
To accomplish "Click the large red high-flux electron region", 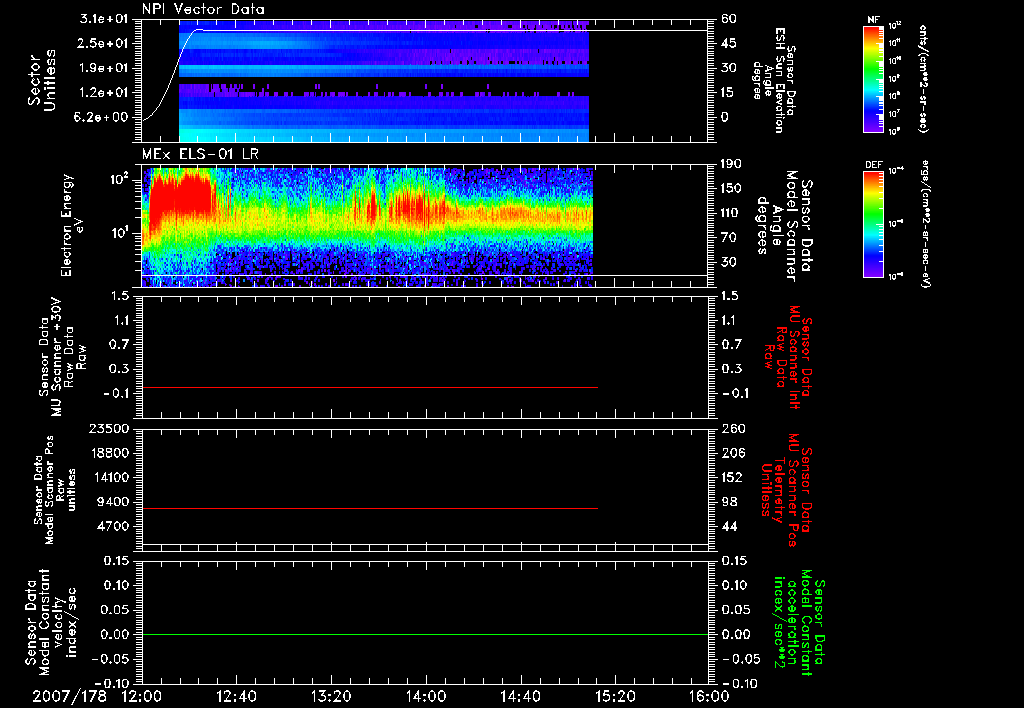I will 182,194.
